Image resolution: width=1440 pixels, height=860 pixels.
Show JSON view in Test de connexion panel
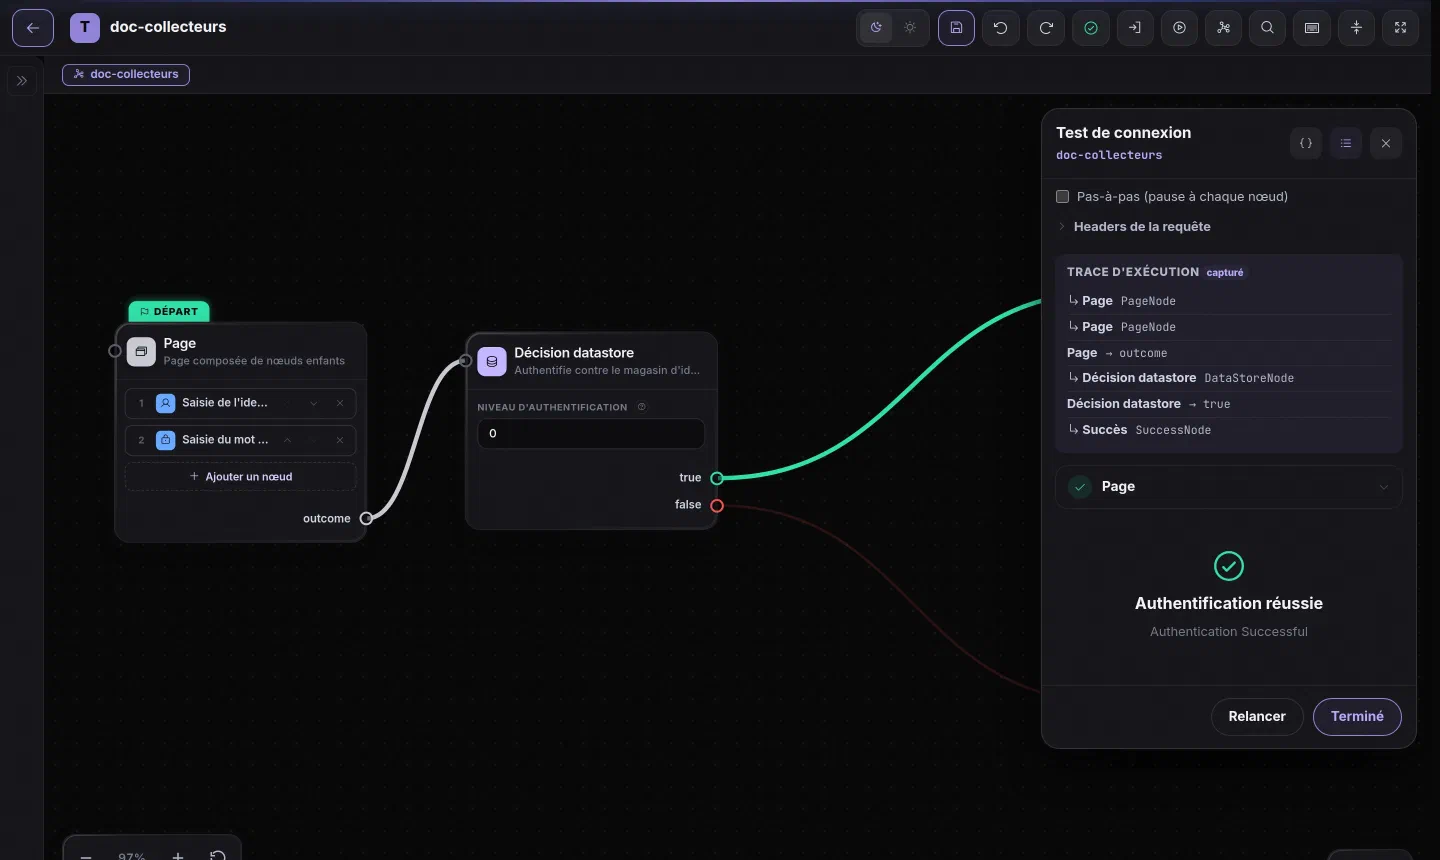pos(1306,143)
